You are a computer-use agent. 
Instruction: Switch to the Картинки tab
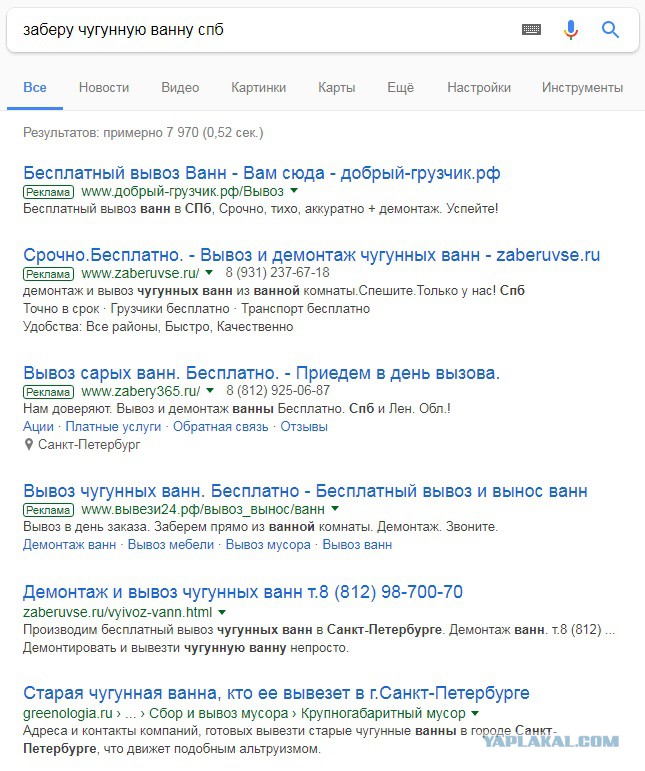[259, 88]
